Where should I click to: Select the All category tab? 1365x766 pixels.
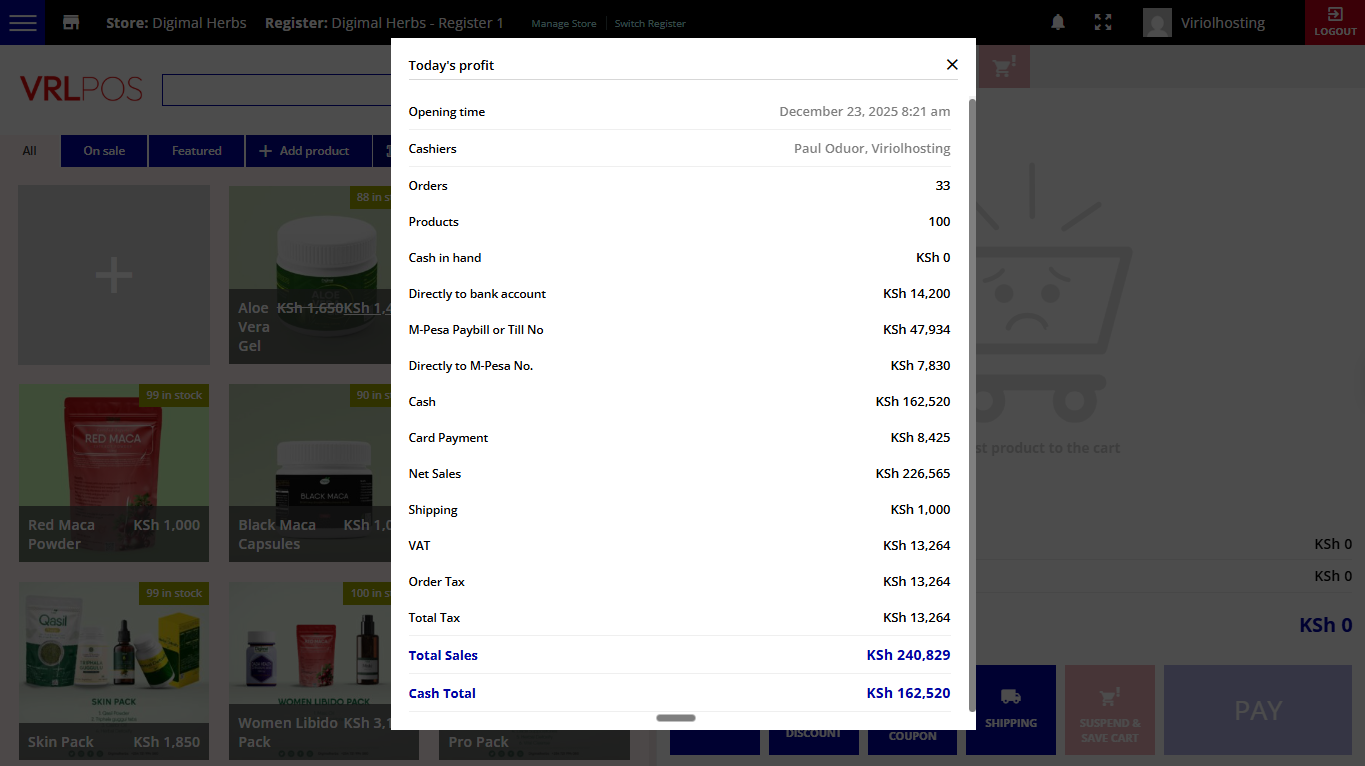click(30, 151)
